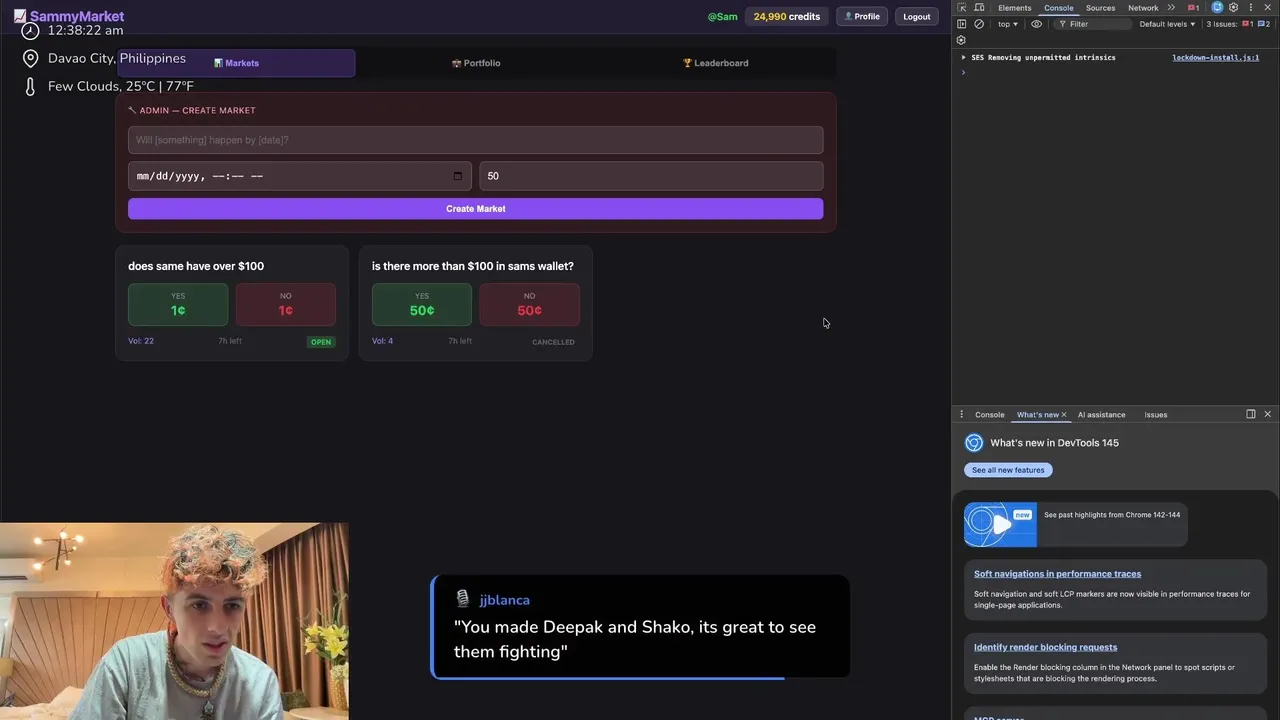Click the red issues counter in DevTools tab bar
The width and height of the screenshot is (1280, 720).
coord(1193,8)
